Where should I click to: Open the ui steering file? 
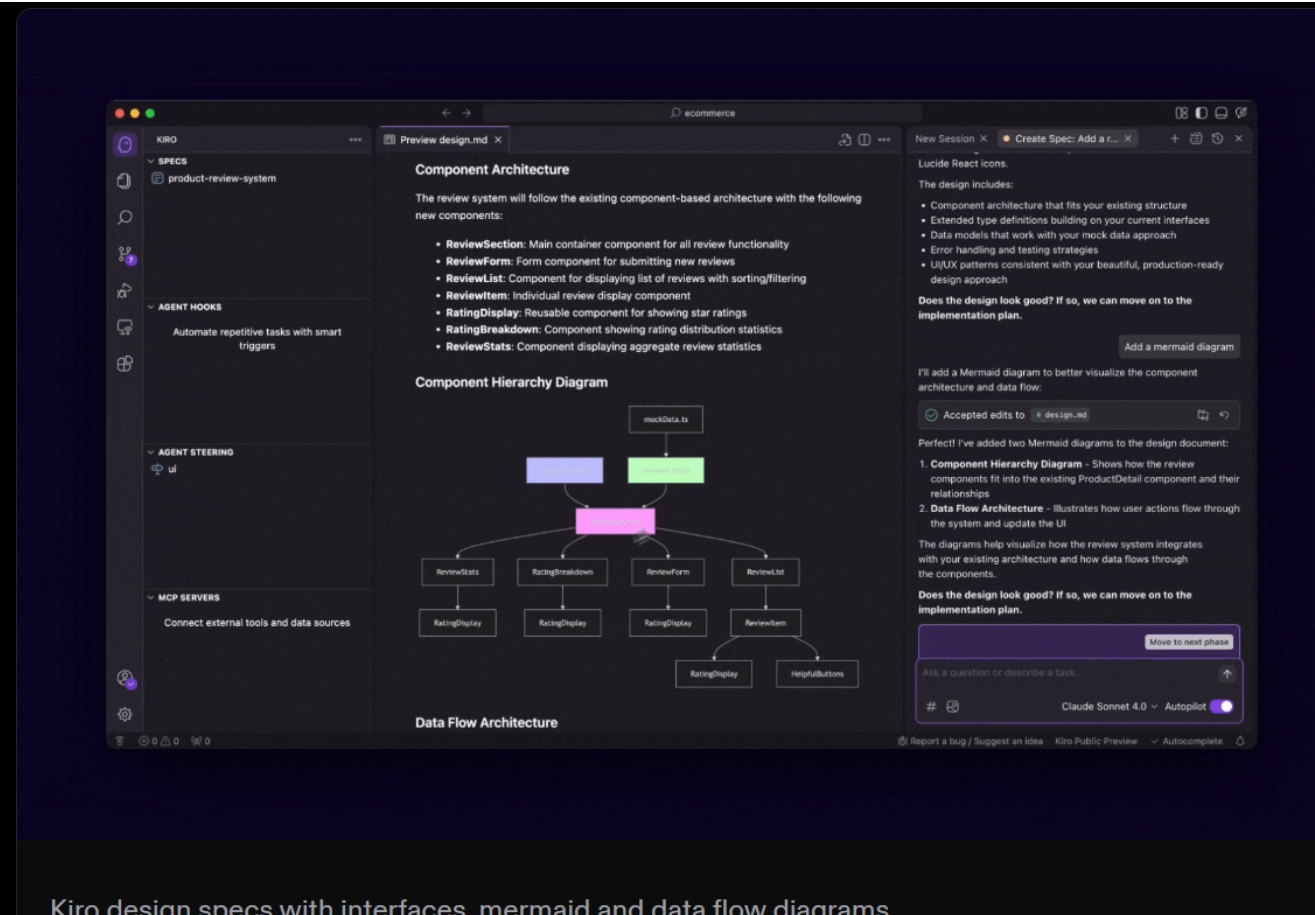(x=163, y=469)
